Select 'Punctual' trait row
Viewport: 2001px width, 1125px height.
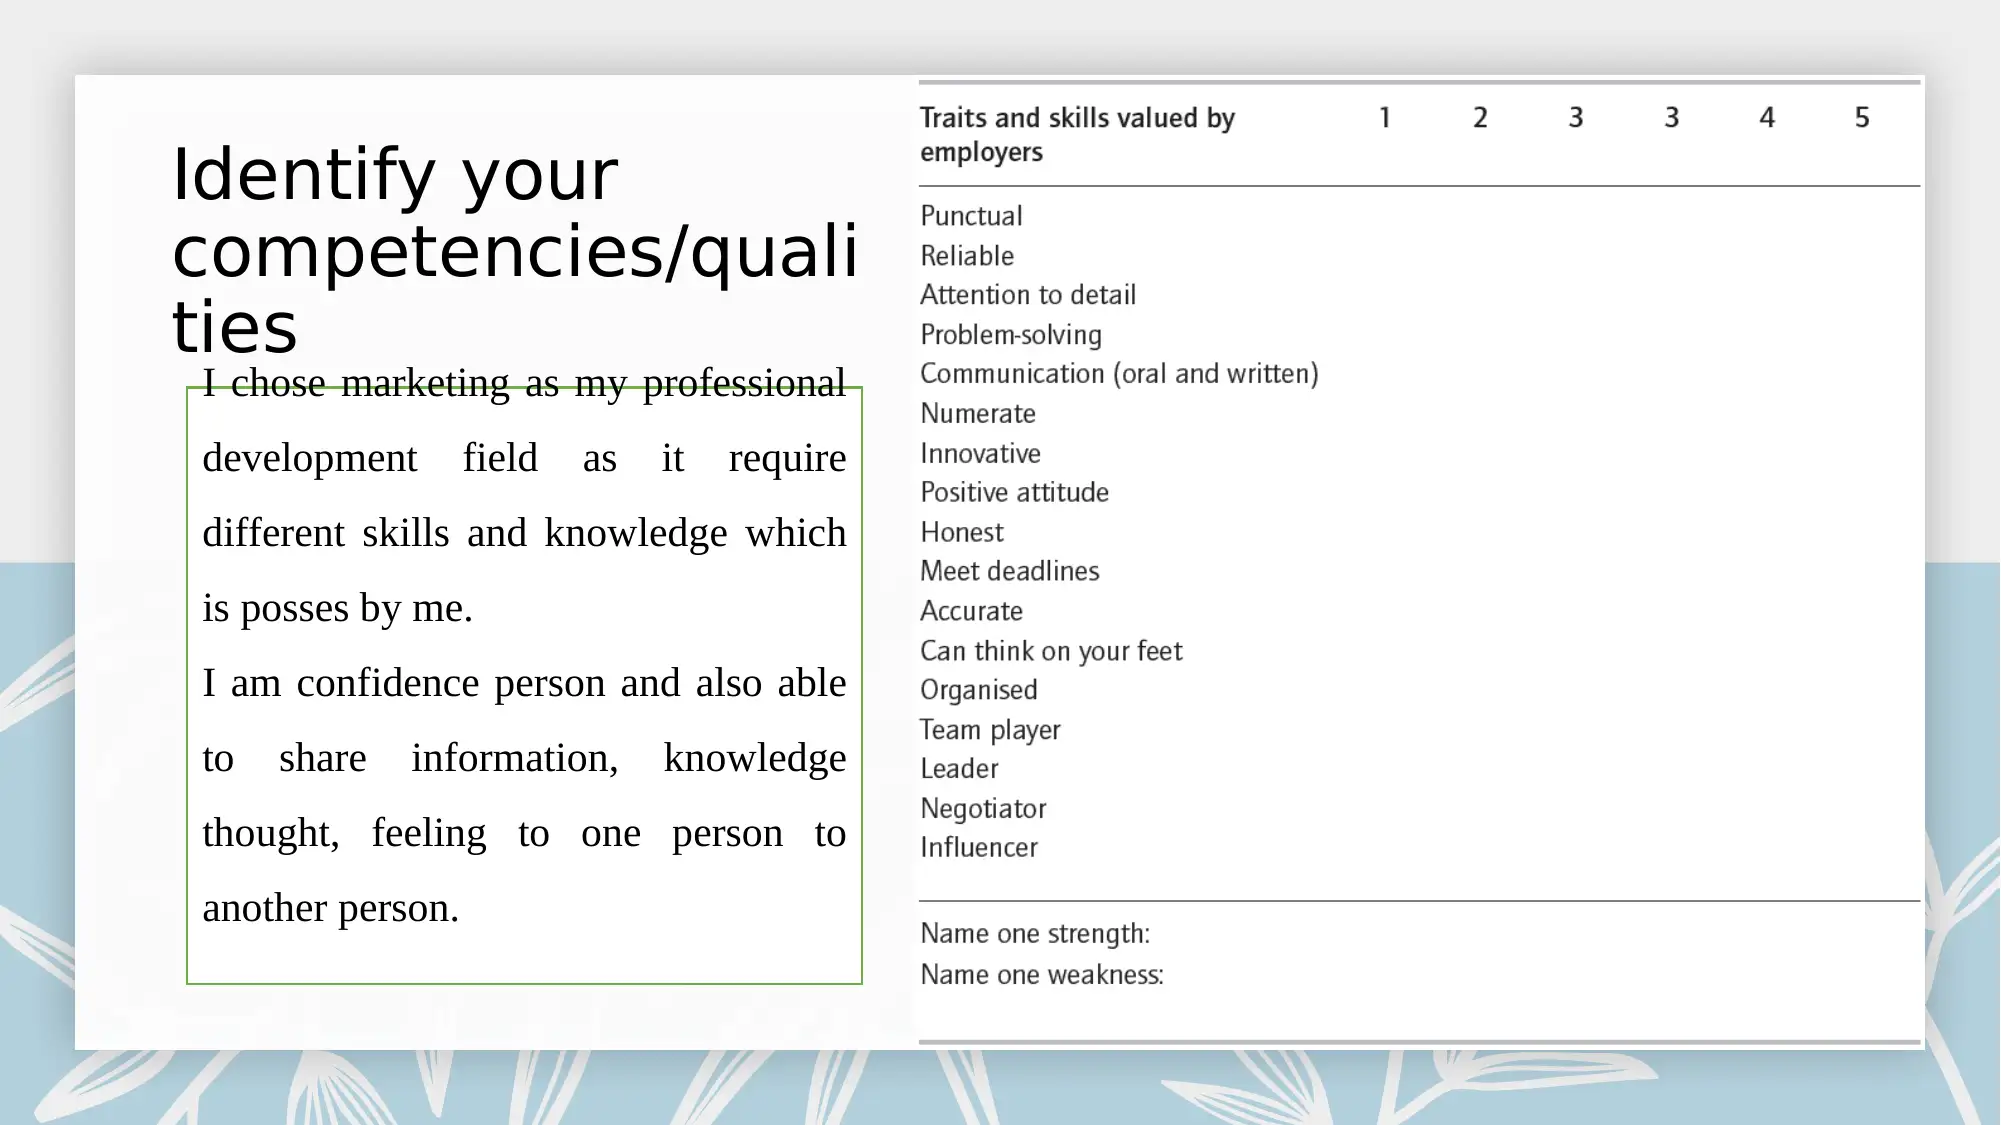pos(972,214)
